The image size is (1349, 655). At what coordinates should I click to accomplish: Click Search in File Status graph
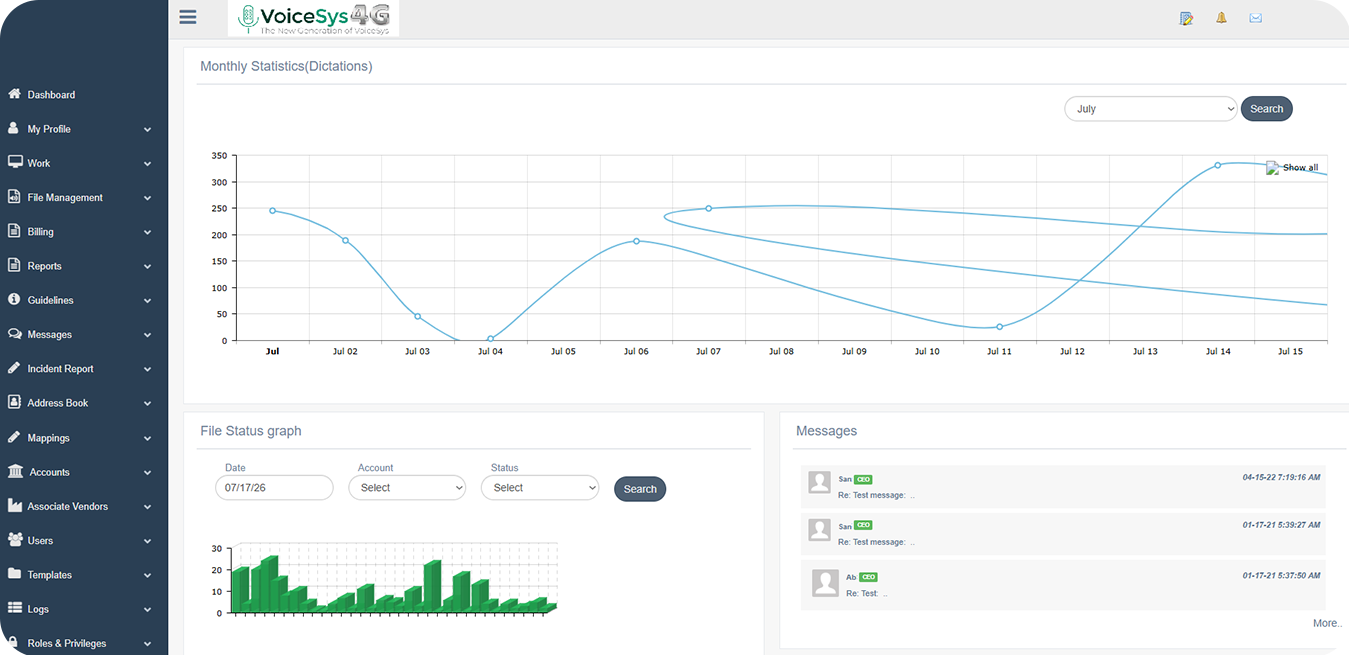640,489
